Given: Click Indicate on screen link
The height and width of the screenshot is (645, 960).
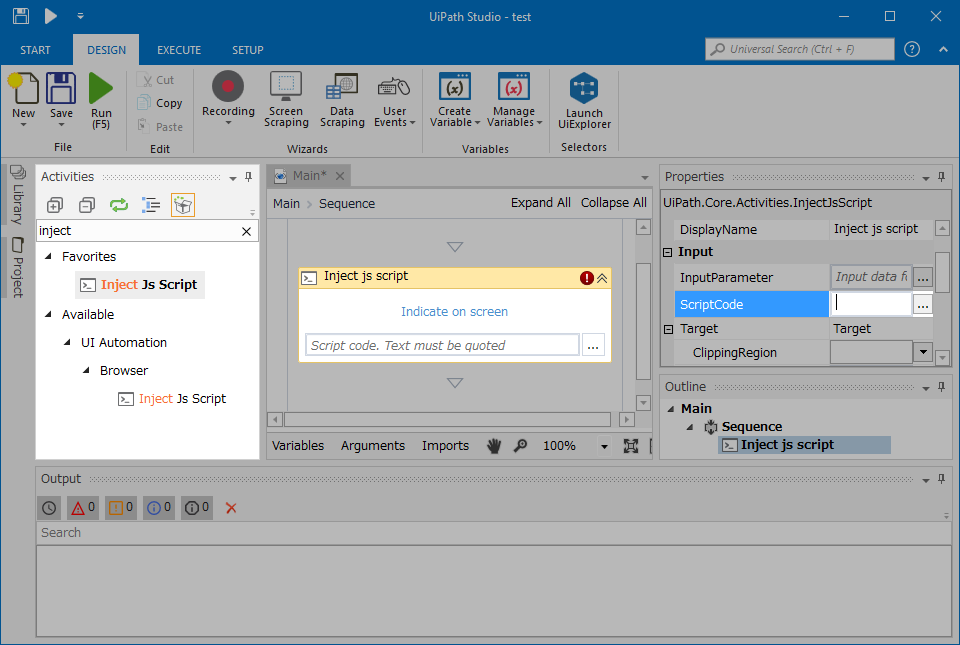Looking at the screenshot, I should (x=454, y=311).
